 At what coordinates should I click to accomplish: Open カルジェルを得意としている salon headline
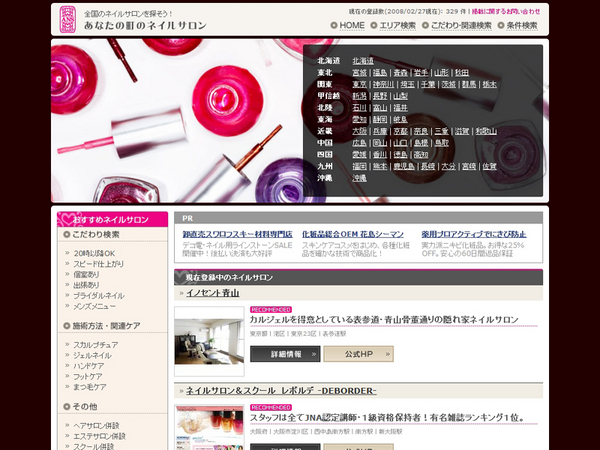(x=384, y=320)
